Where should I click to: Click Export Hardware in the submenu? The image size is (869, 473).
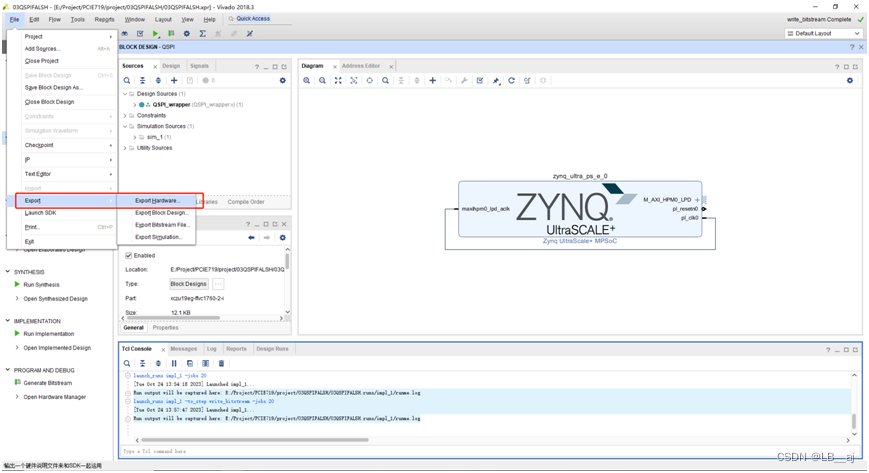157,201
